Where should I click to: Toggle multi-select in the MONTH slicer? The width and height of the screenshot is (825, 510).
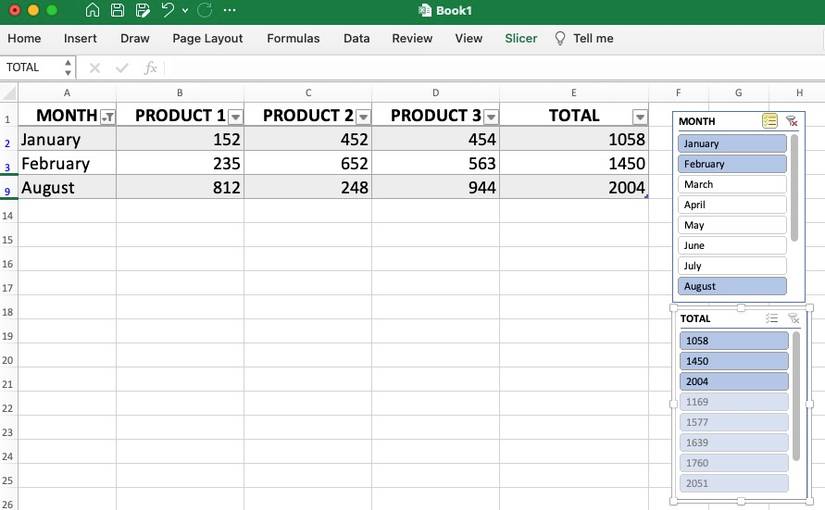[x=769, y=121]
